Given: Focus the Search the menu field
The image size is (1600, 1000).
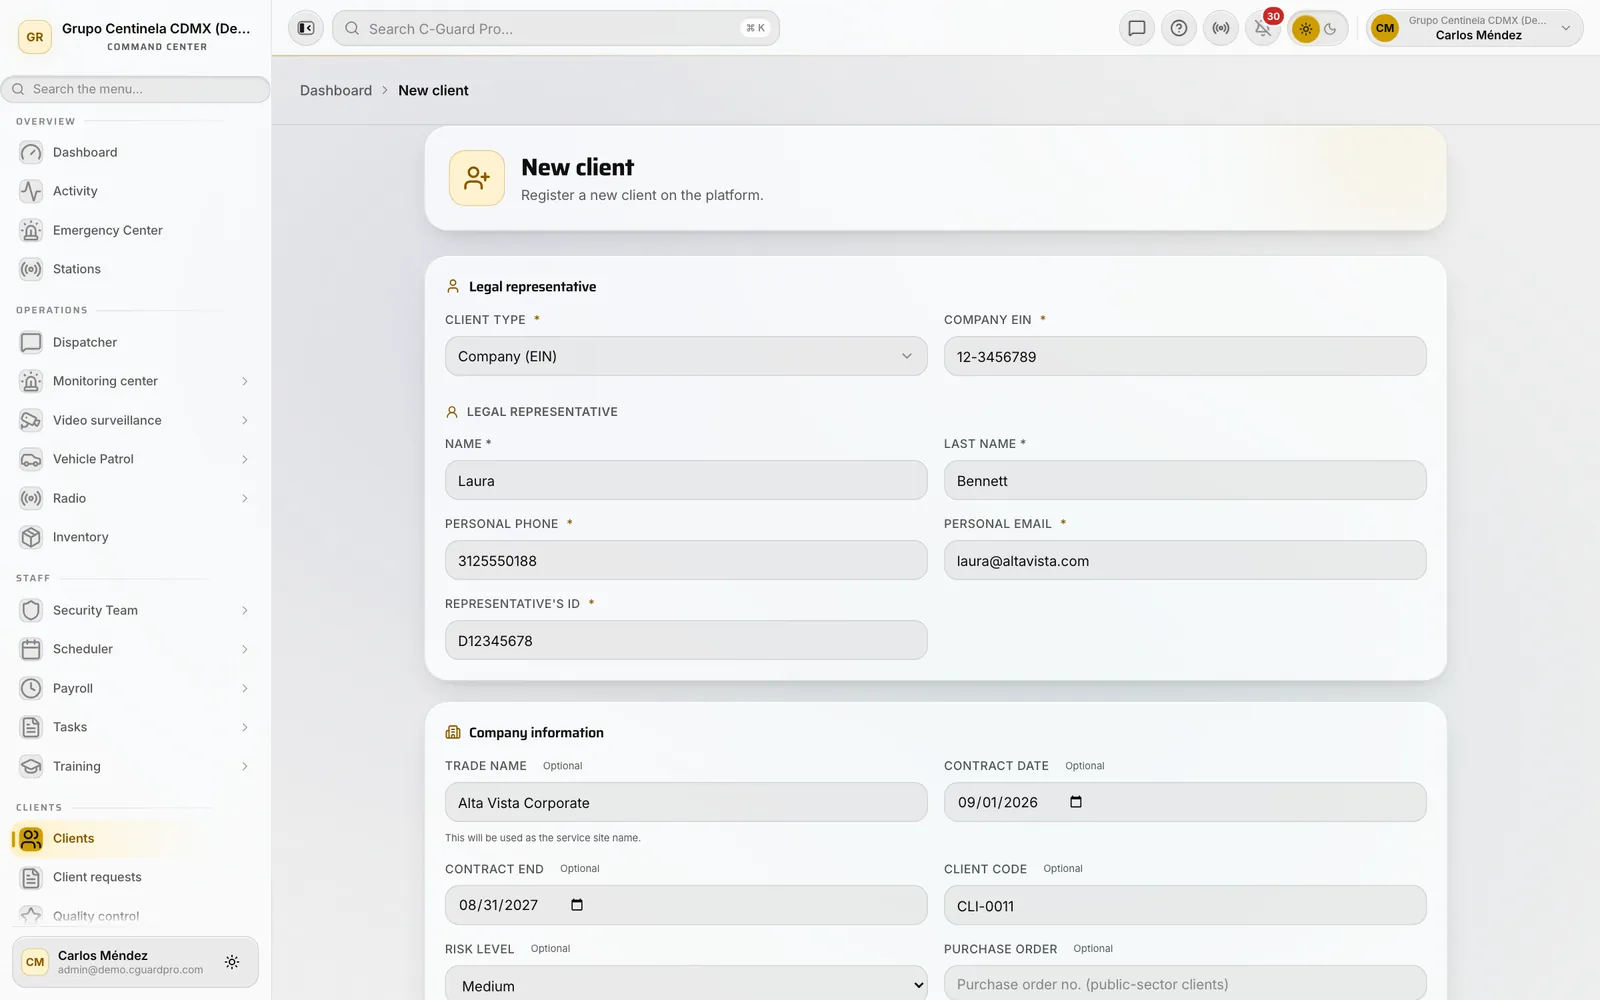Looking at the screenshot, I should (135, 89).
